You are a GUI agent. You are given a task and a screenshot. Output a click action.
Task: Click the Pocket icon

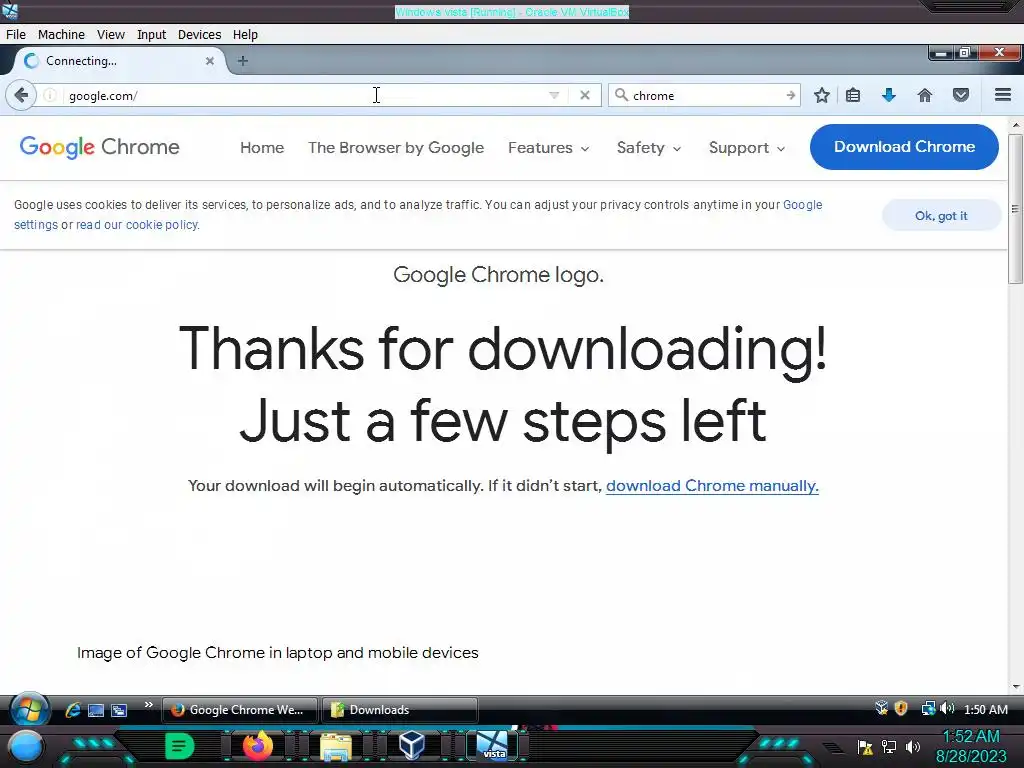pyautogui.click(x=961, y=95)
